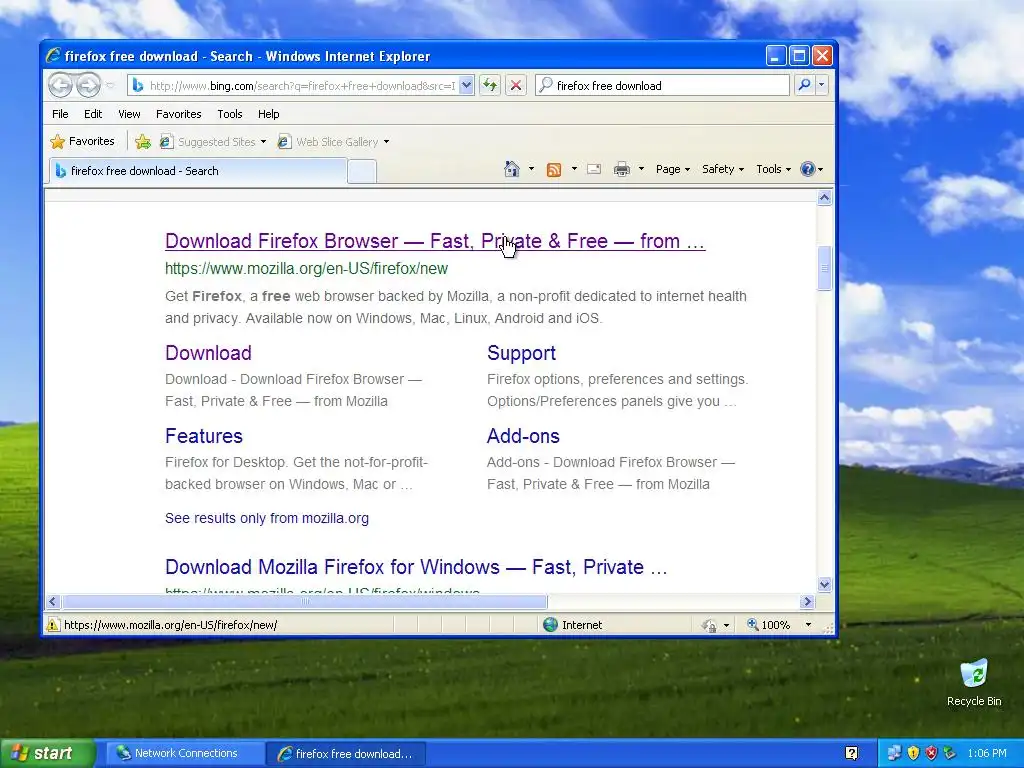Click the horizontal scrollbar right arrow
This screenshot has width=1024, height=768.
click(x=807, y=601)
